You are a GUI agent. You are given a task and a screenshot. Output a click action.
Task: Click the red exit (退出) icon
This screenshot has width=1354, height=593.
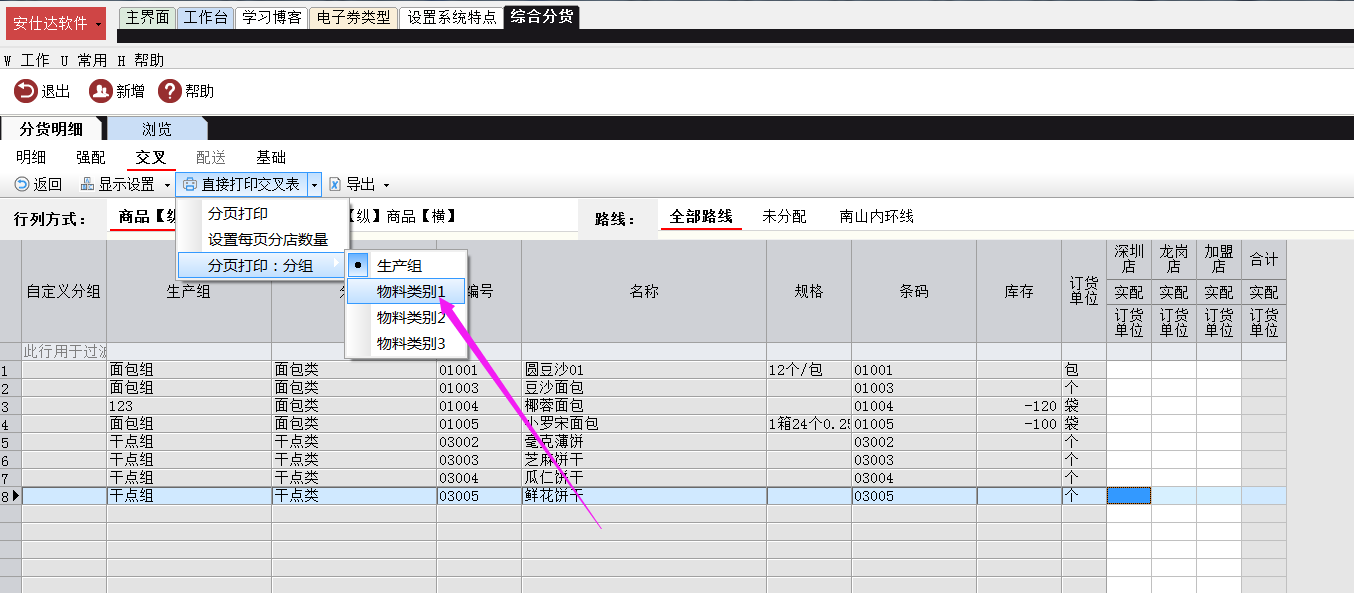(x=25, y=91)
